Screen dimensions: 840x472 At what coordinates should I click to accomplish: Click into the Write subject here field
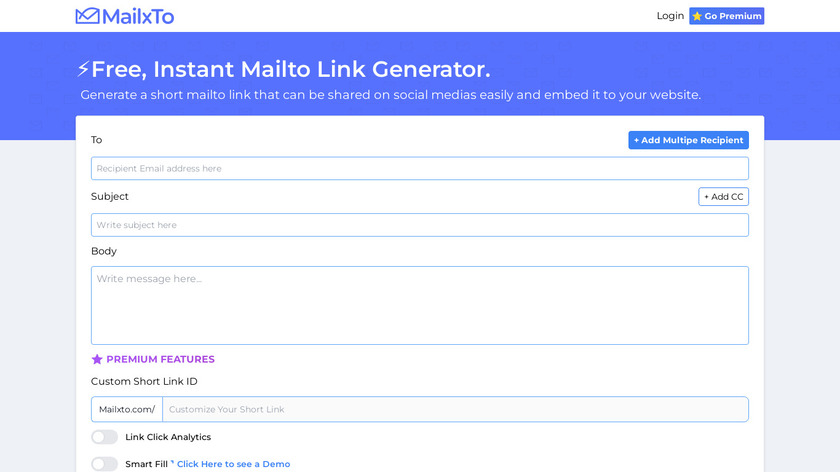419,225
